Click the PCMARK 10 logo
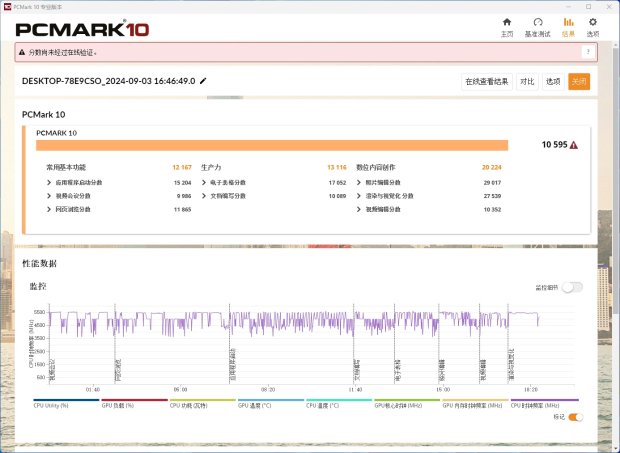Viewport: 620px width, 453px height. click(82, 29)
